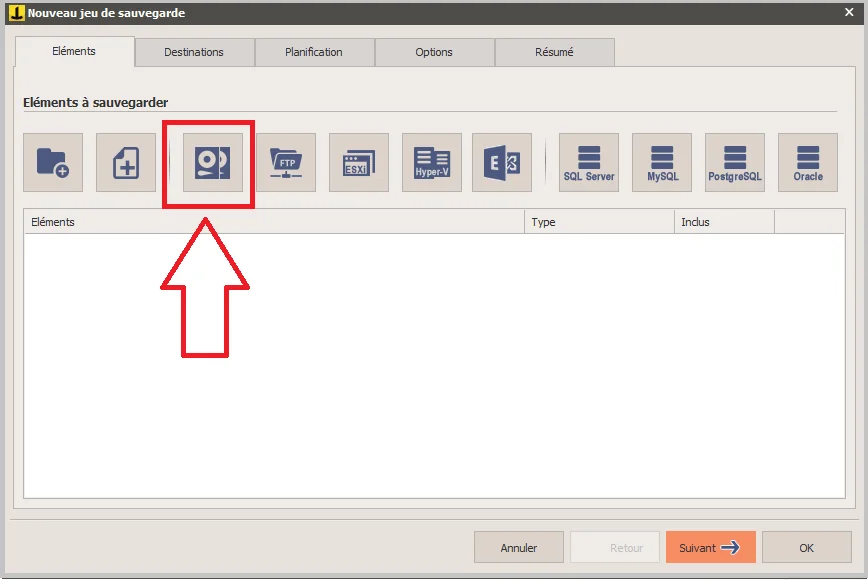Click the orange Suivant button
This screenshot has height=580, width=868.
click(x=710, y=548)
